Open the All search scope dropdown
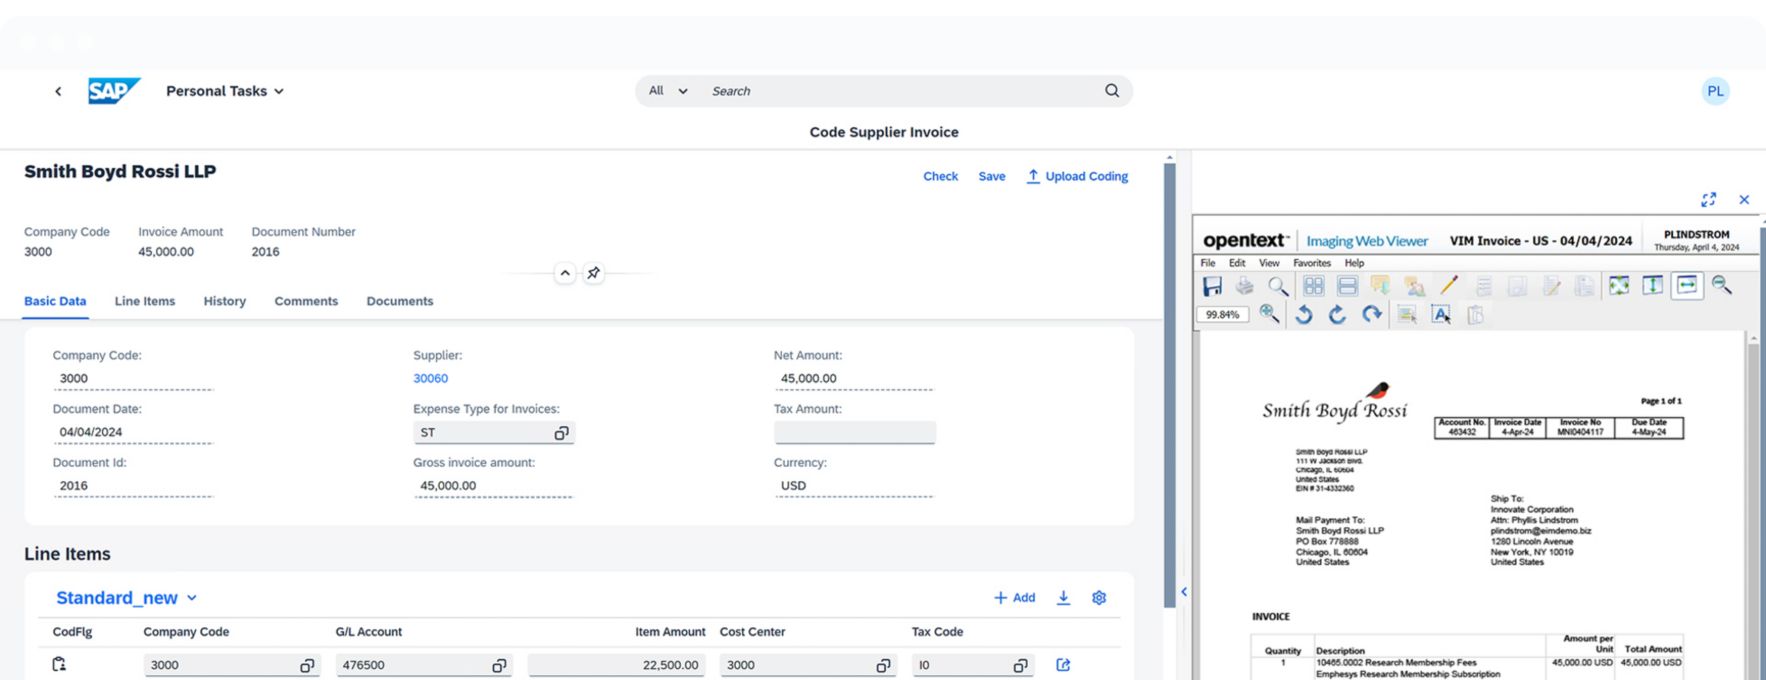Image resolution: width=1766 pixels, height=680 pixels. (x=668, y=91)
